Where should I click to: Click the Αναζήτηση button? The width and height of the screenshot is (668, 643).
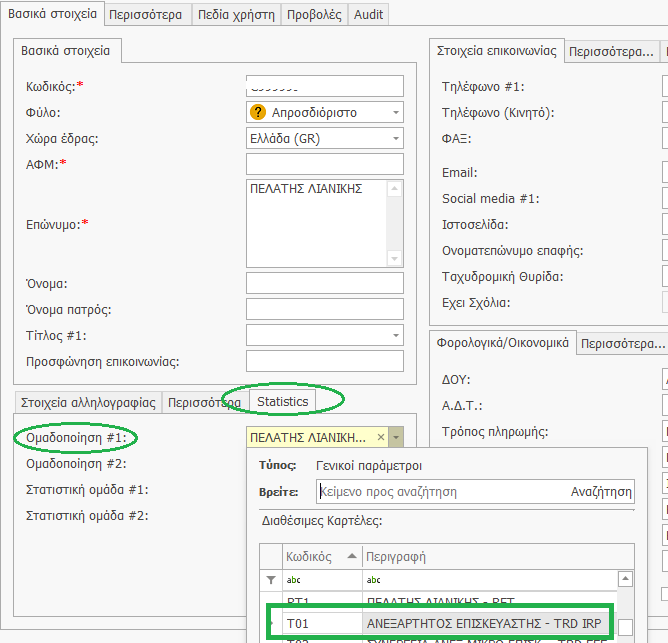click(x=601, y=492)
